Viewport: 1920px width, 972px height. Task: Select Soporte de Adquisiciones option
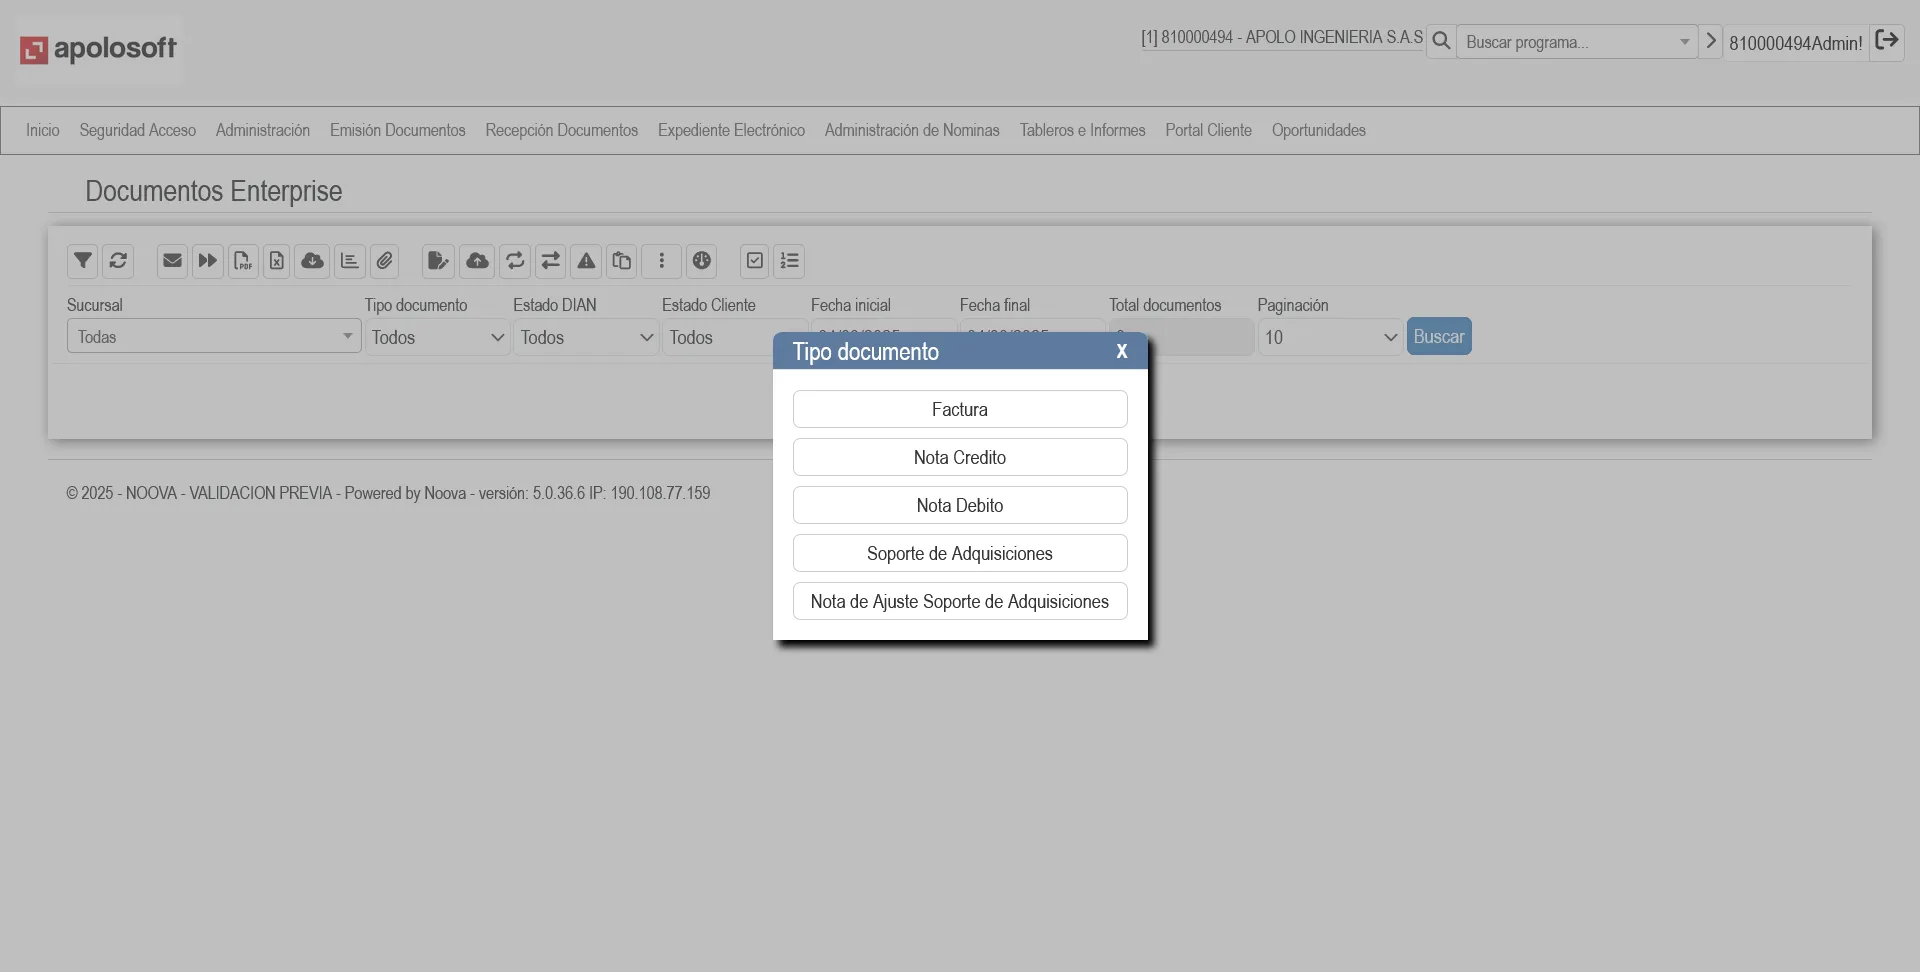pyautogui.click(x=959, y=553)
